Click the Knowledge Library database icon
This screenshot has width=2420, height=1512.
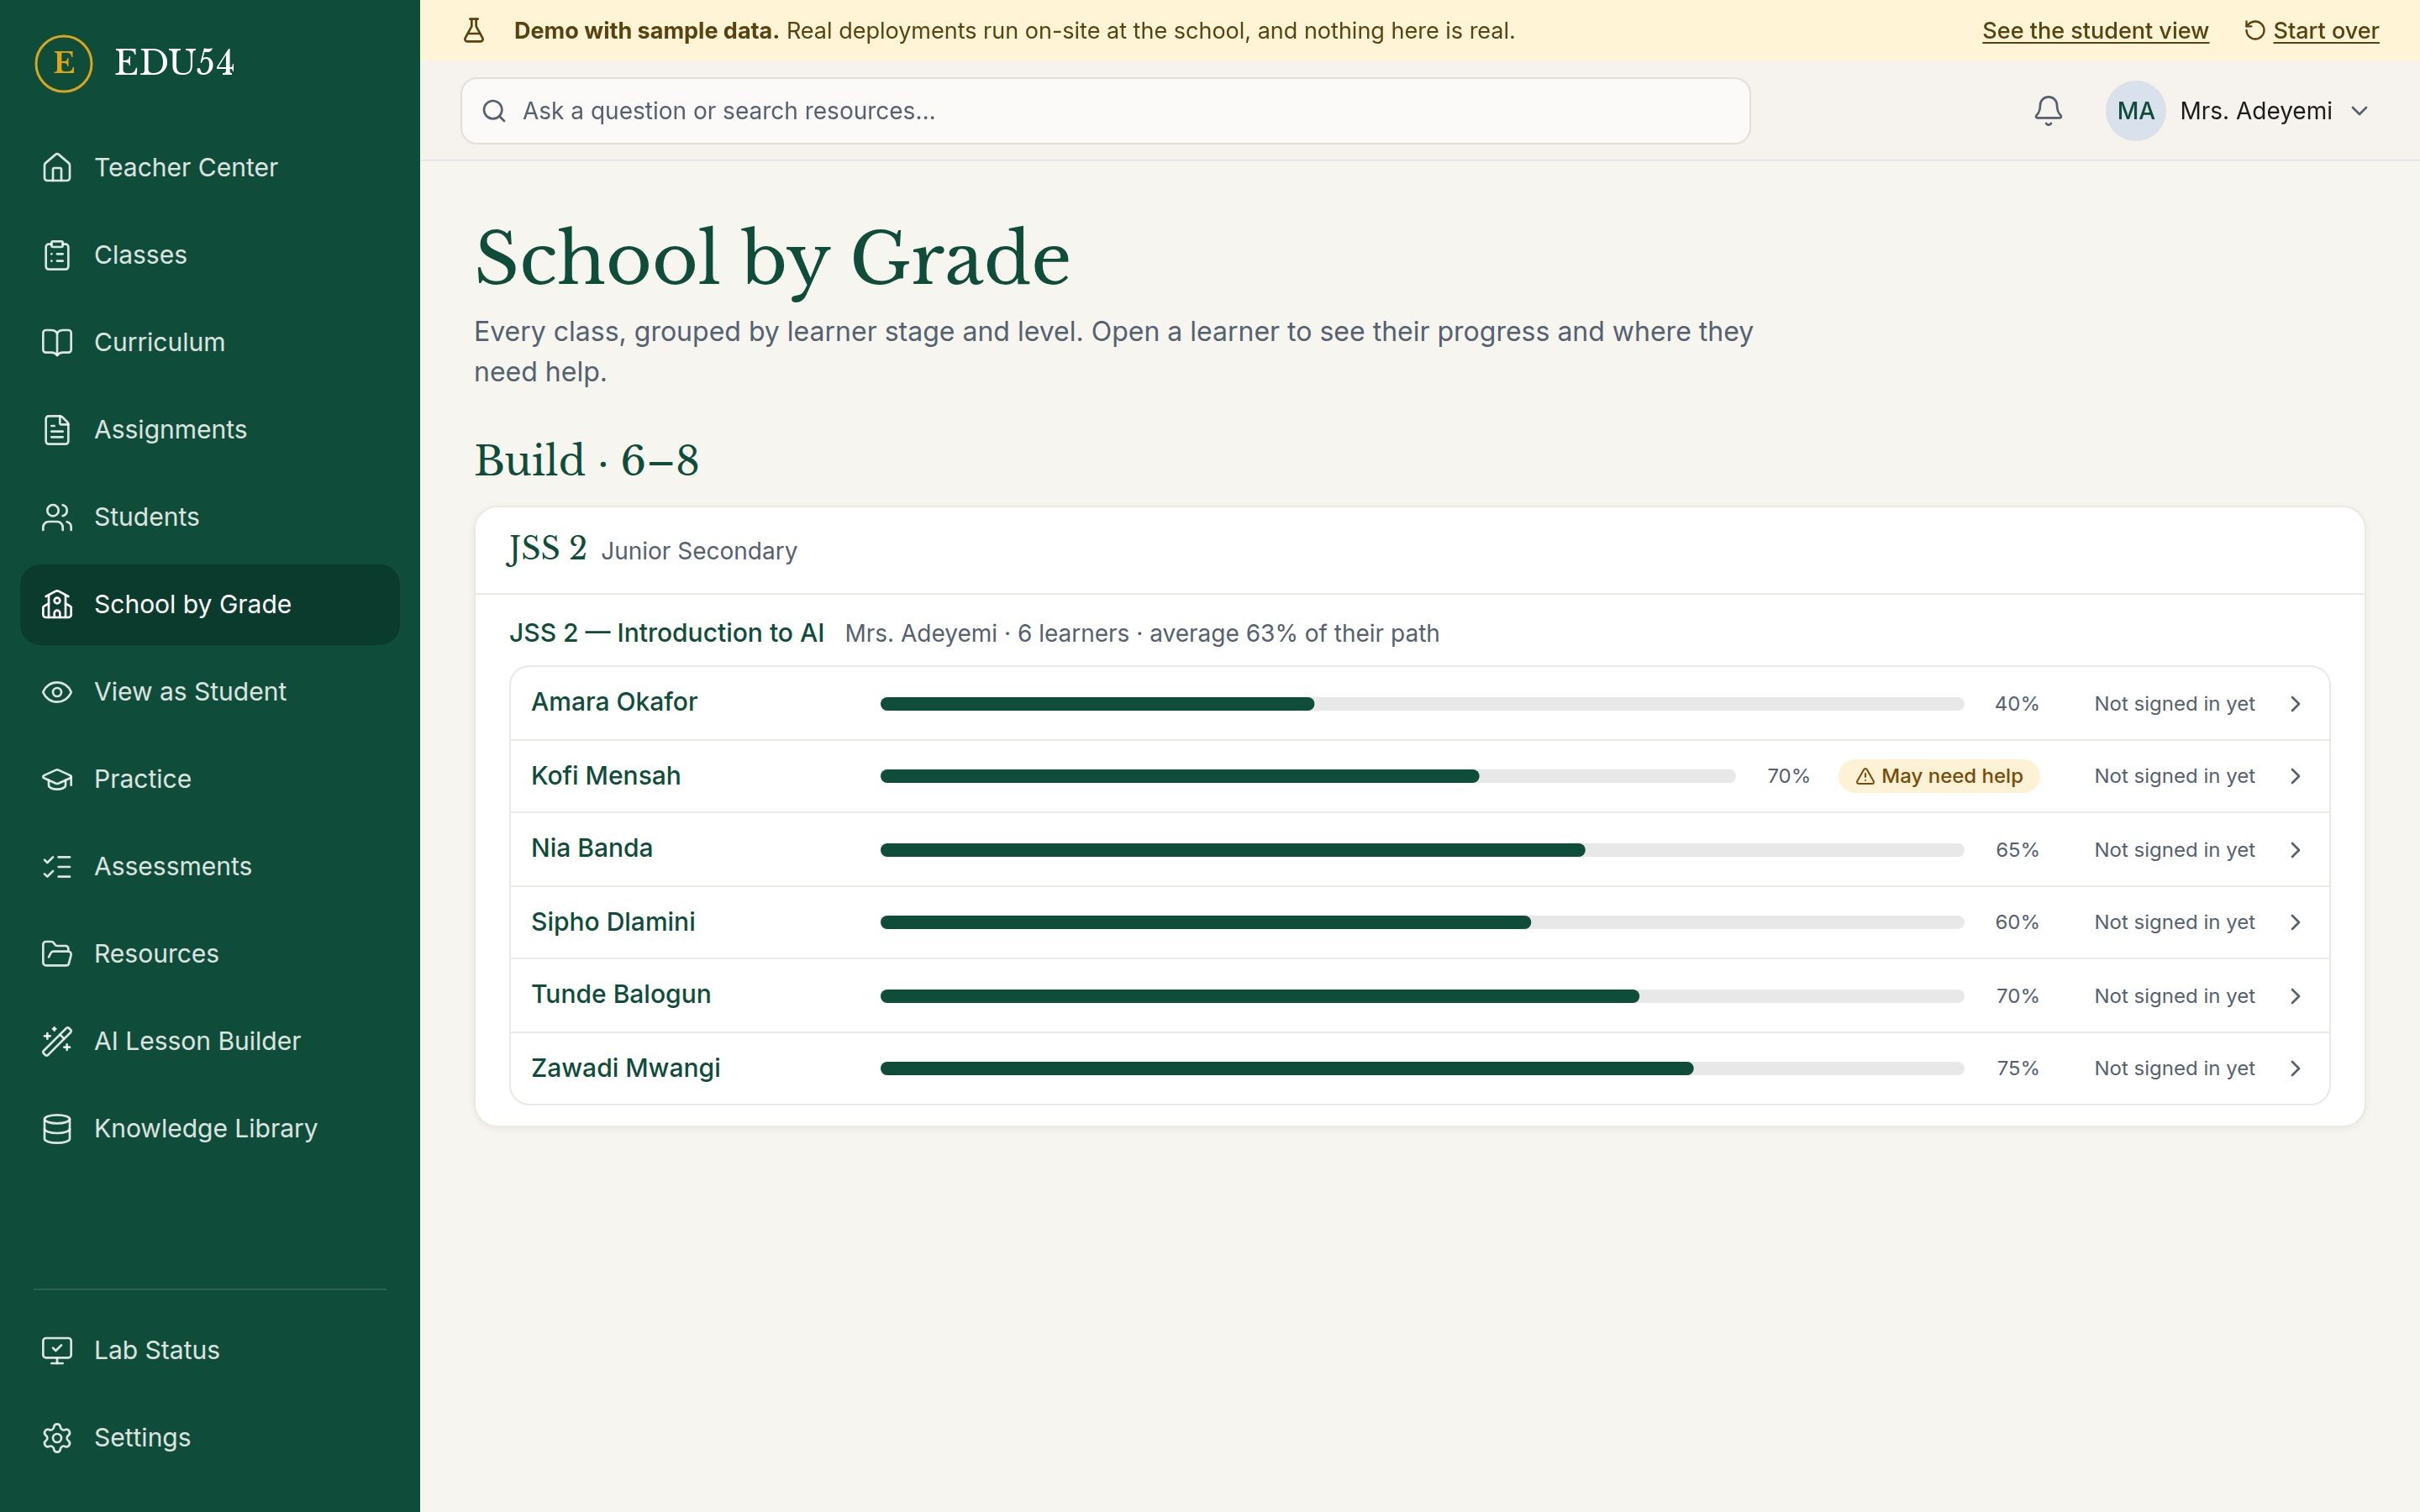[57, 1128]
